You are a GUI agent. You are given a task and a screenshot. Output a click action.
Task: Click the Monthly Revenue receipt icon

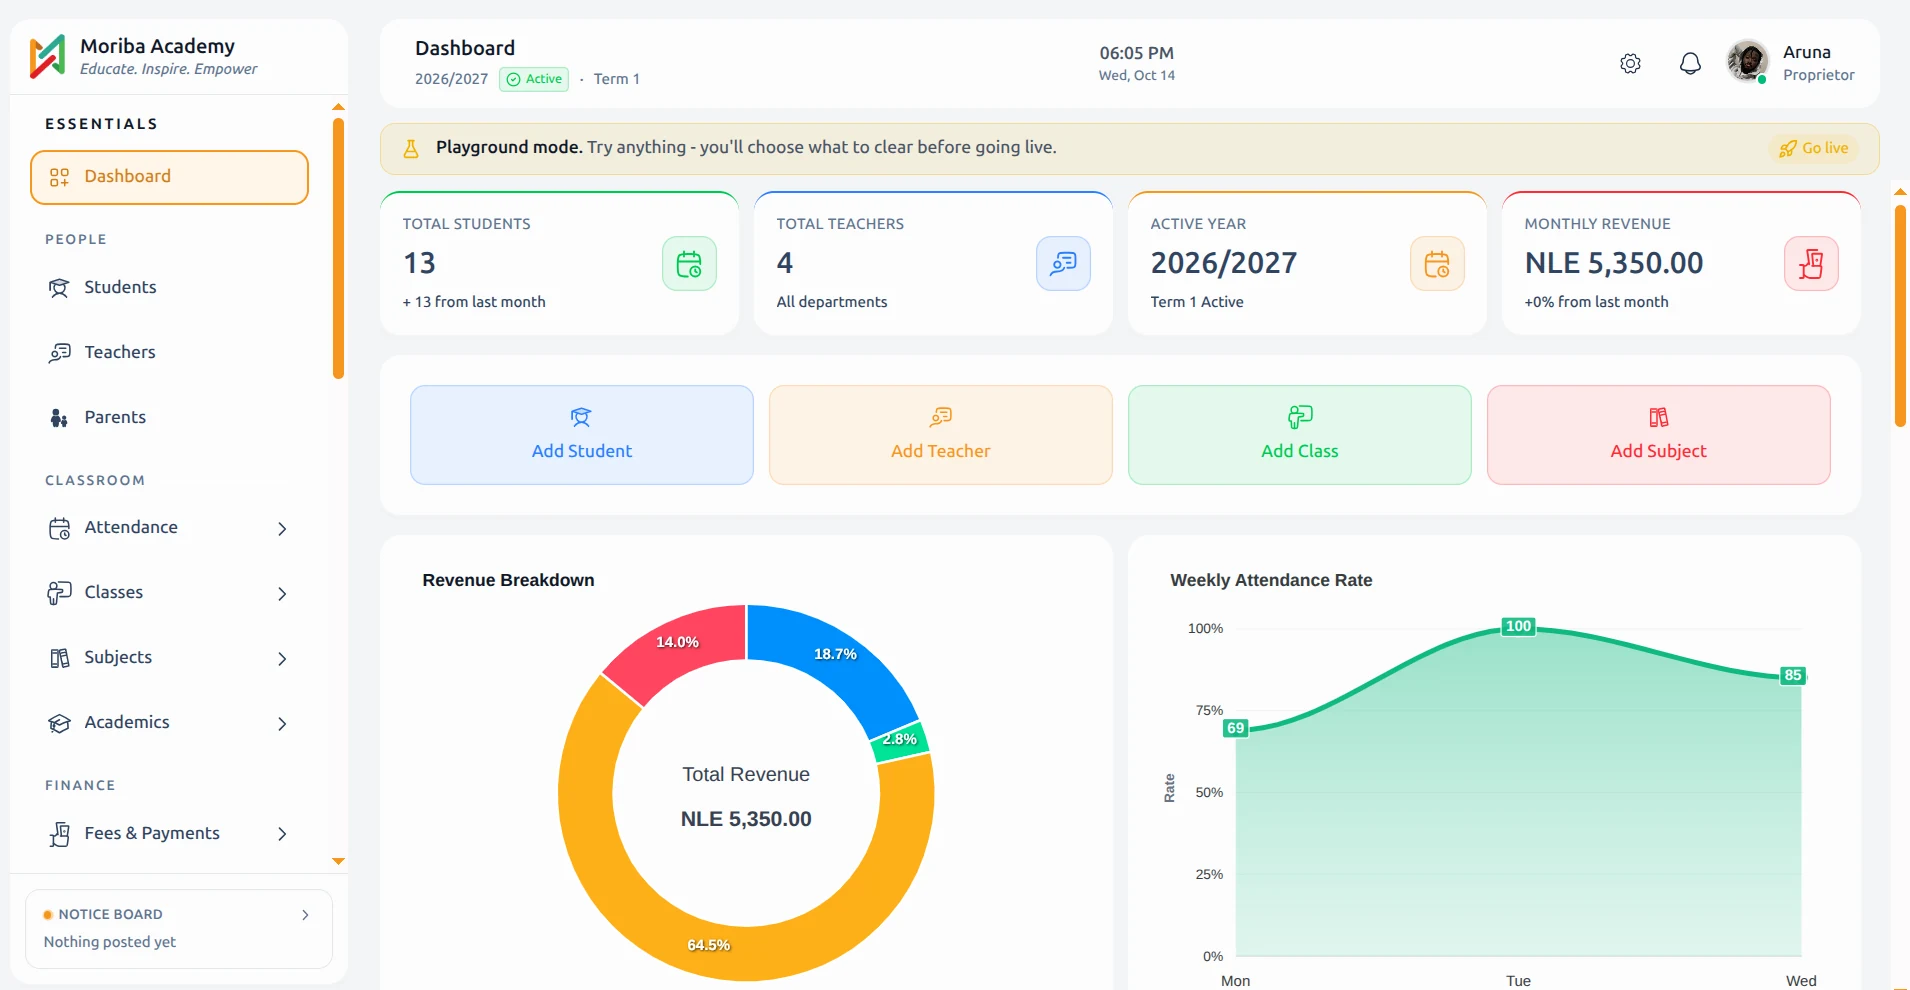pyautogui.click(x=1811, y=264)
